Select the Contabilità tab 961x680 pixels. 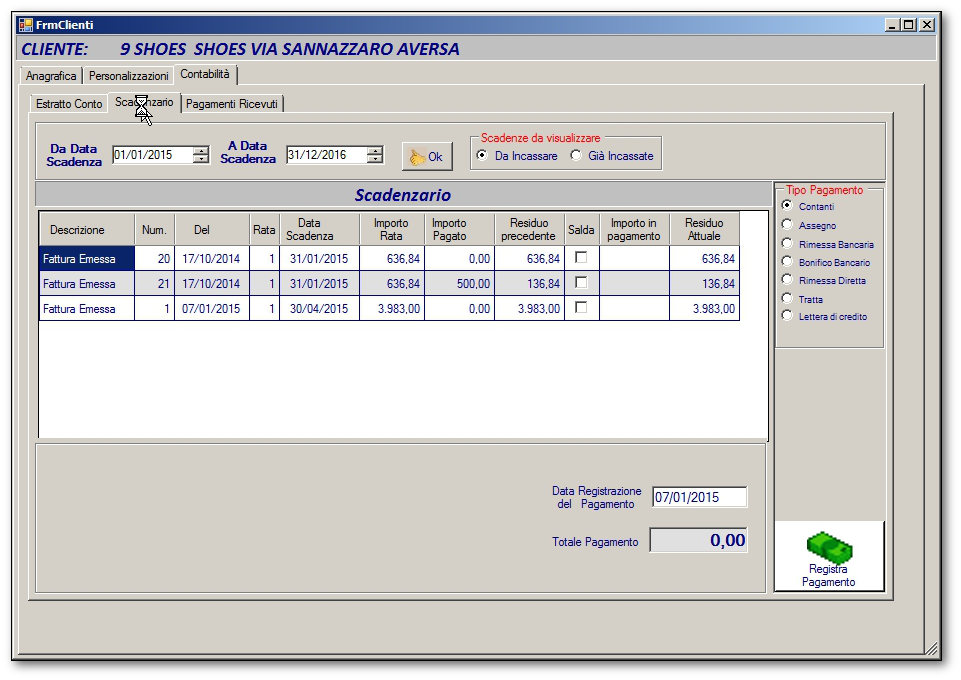[205, 74]
